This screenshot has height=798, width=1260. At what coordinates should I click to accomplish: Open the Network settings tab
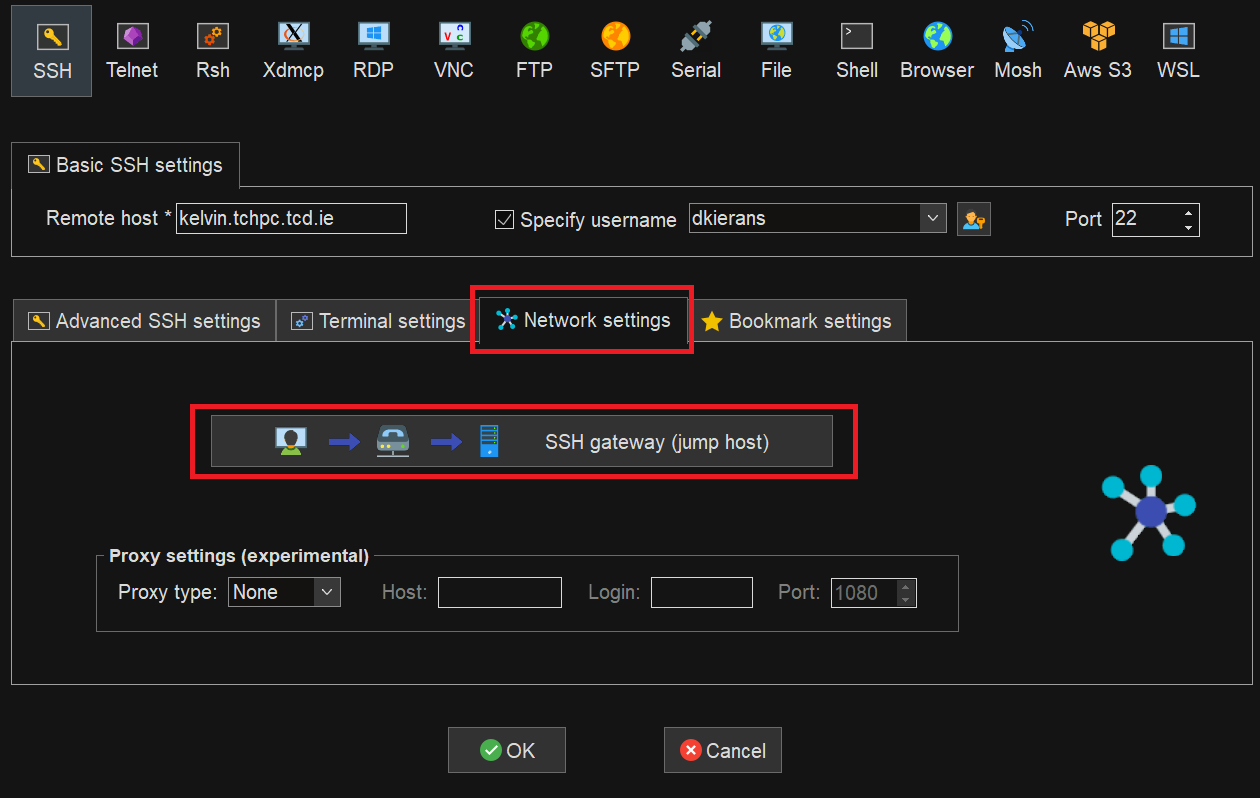point(582,320)
